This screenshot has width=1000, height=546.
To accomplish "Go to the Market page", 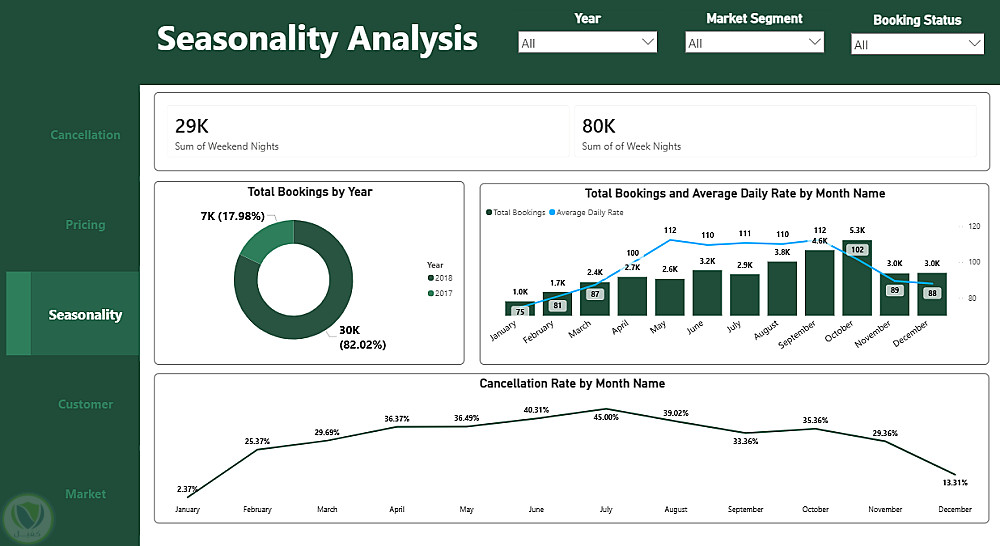I will point(85,494).
